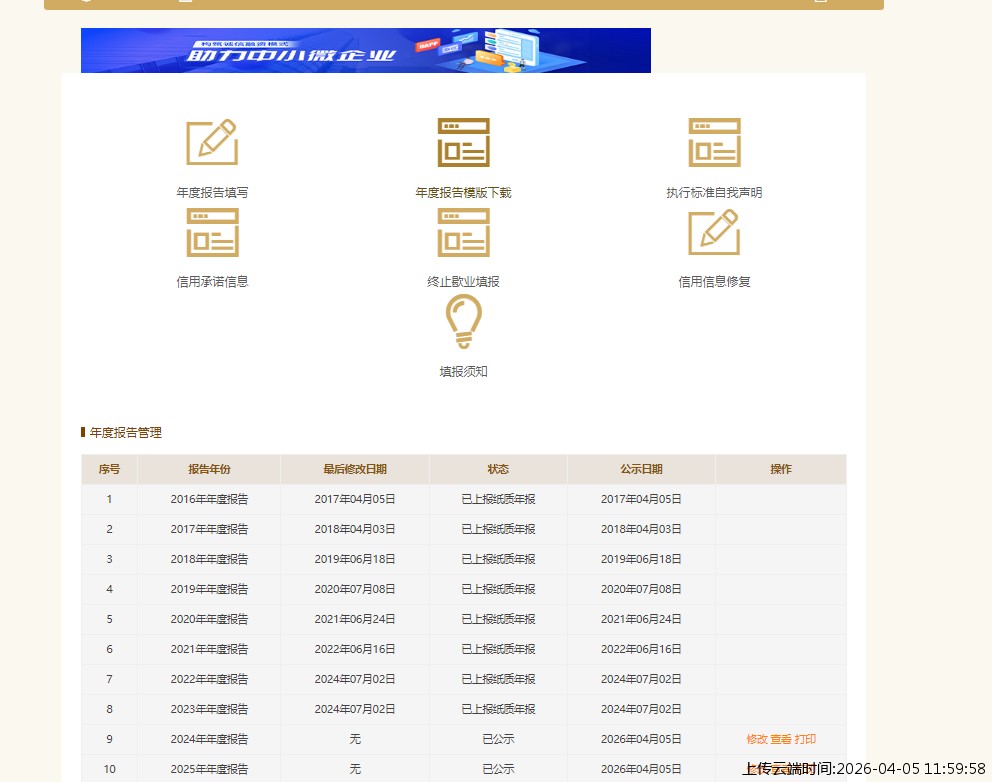Click the 终止歇业填报 icon

[463, 233]
